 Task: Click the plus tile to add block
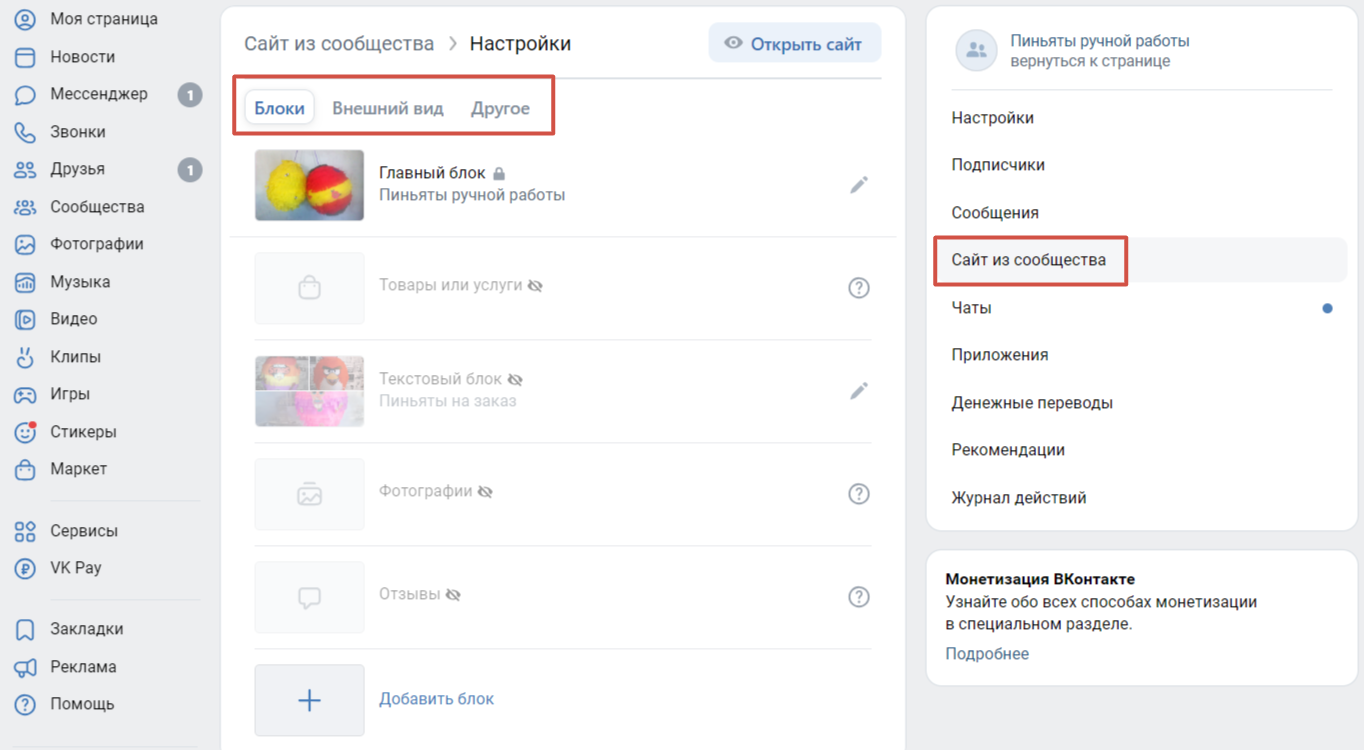309,700
